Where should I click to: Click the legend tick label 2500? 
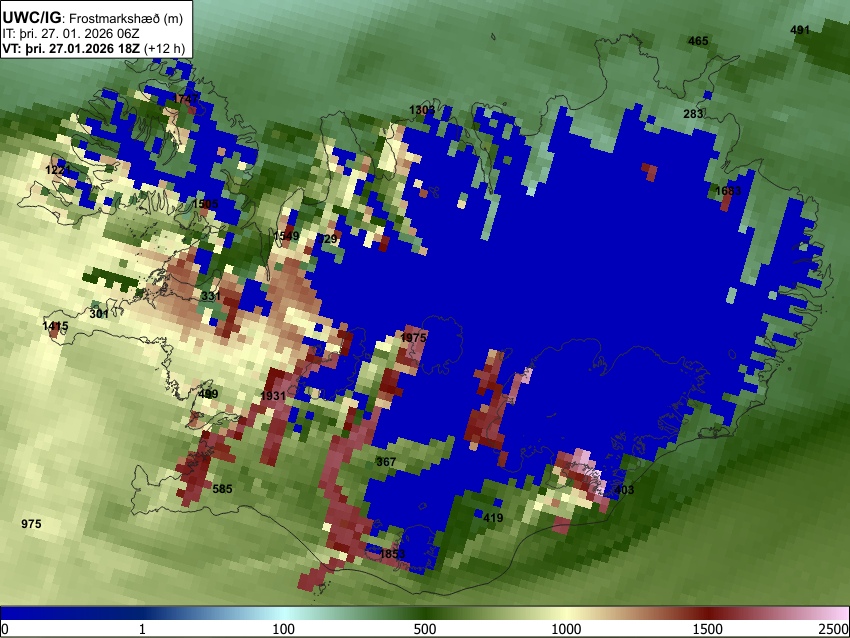click(834, 629)
